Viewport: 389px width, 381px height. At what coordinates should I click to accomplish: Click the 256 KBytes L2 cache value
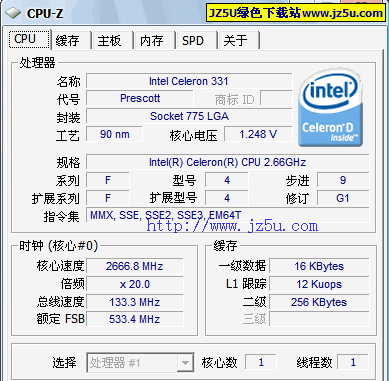[x=319, y=302]
